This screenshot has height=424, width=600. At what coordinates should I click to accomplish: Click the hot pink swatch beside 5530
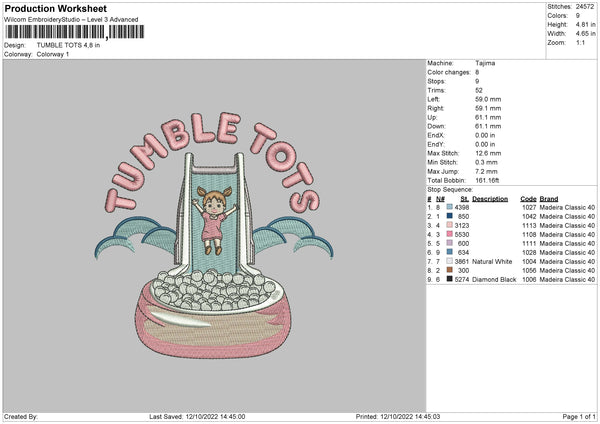click(450, 234)
